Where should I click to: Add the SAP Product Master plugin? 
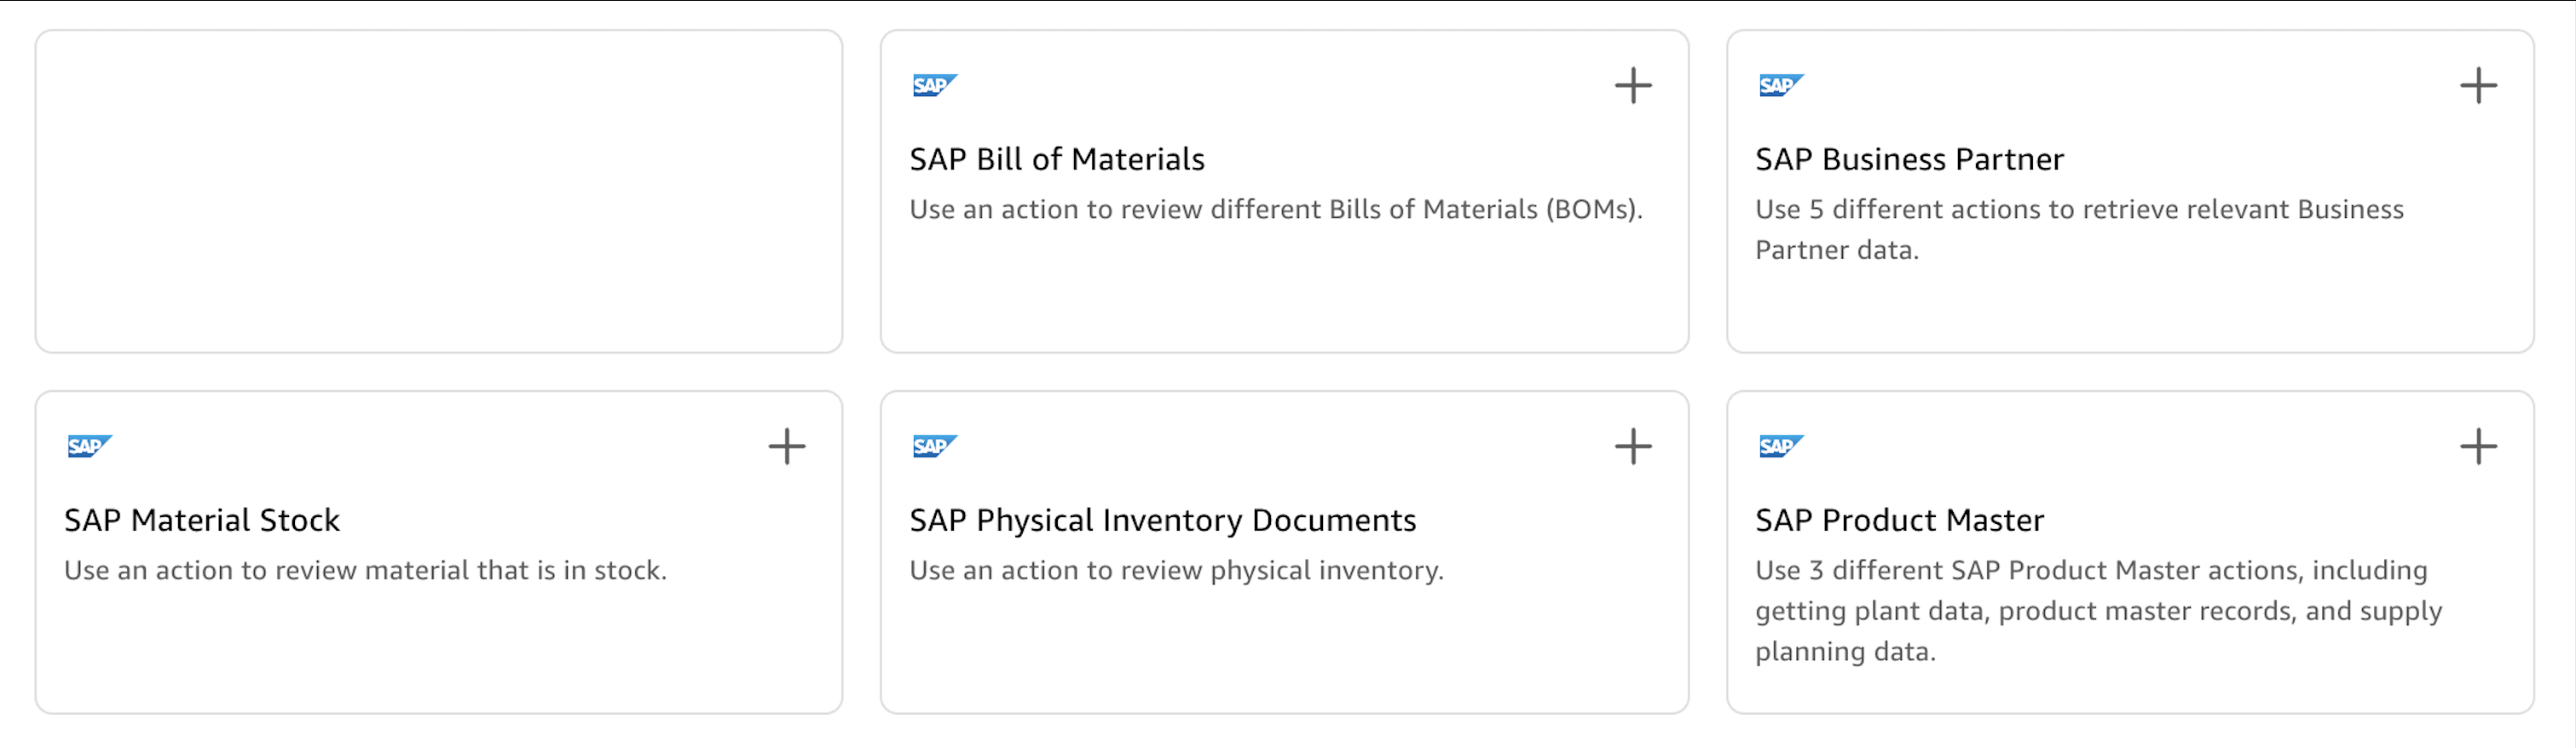(2478, 447)
